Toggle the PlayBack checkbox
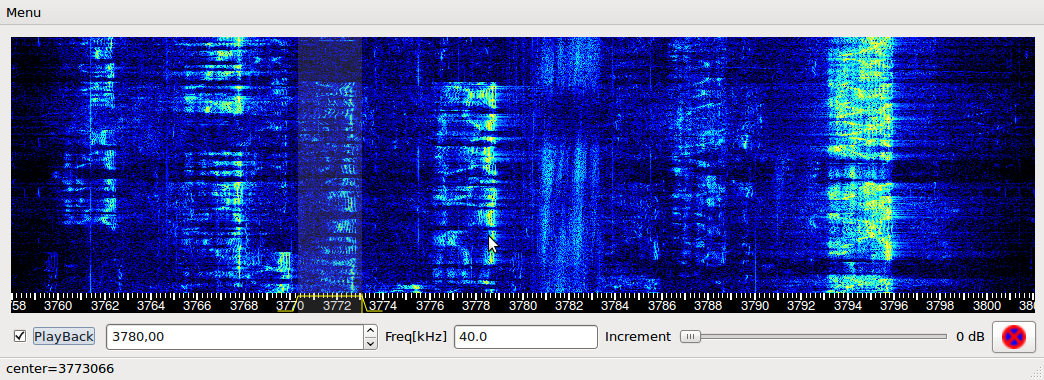Viewport: 1044px width, 380px height. click(x=20, y=336)
